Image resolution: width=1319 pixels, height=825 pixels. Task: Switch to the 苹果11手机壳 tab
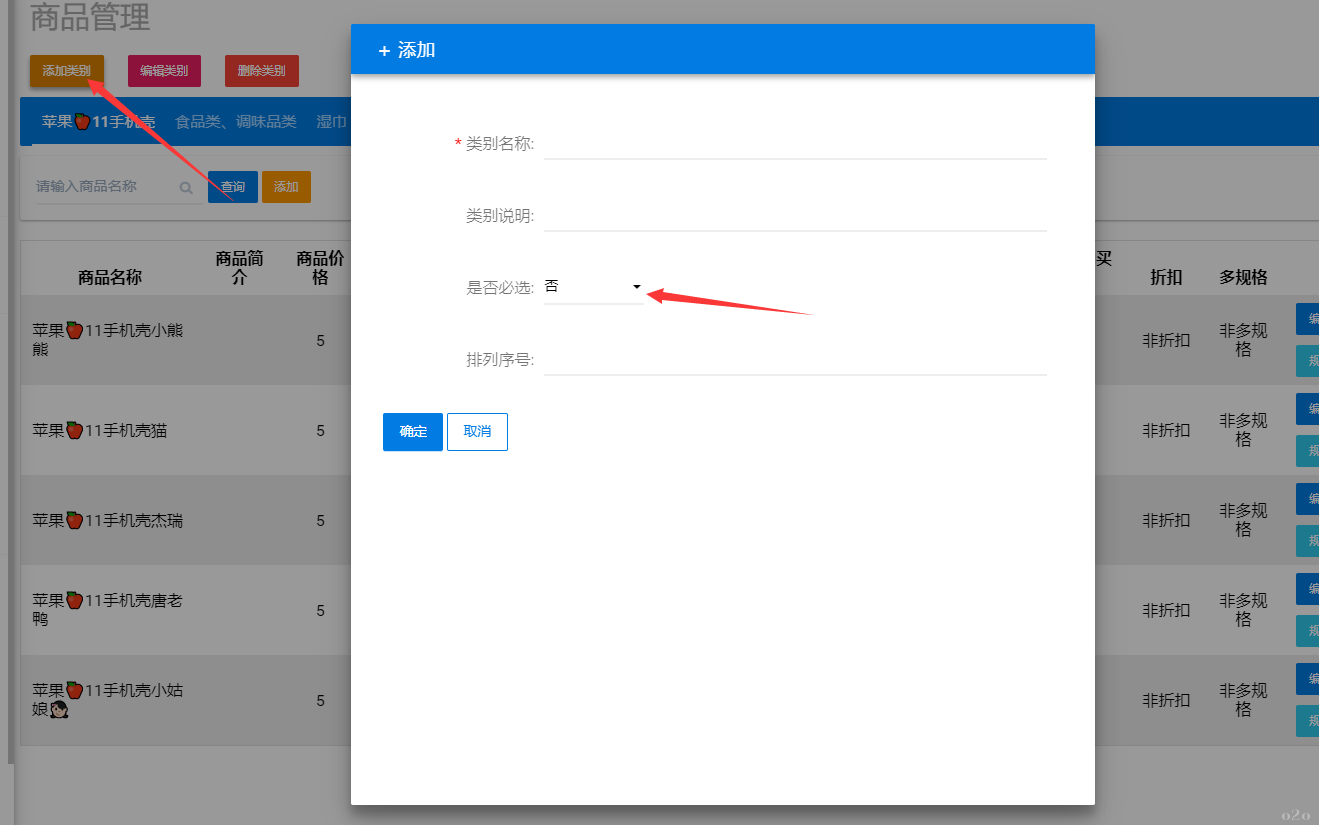tap(98, 122)
